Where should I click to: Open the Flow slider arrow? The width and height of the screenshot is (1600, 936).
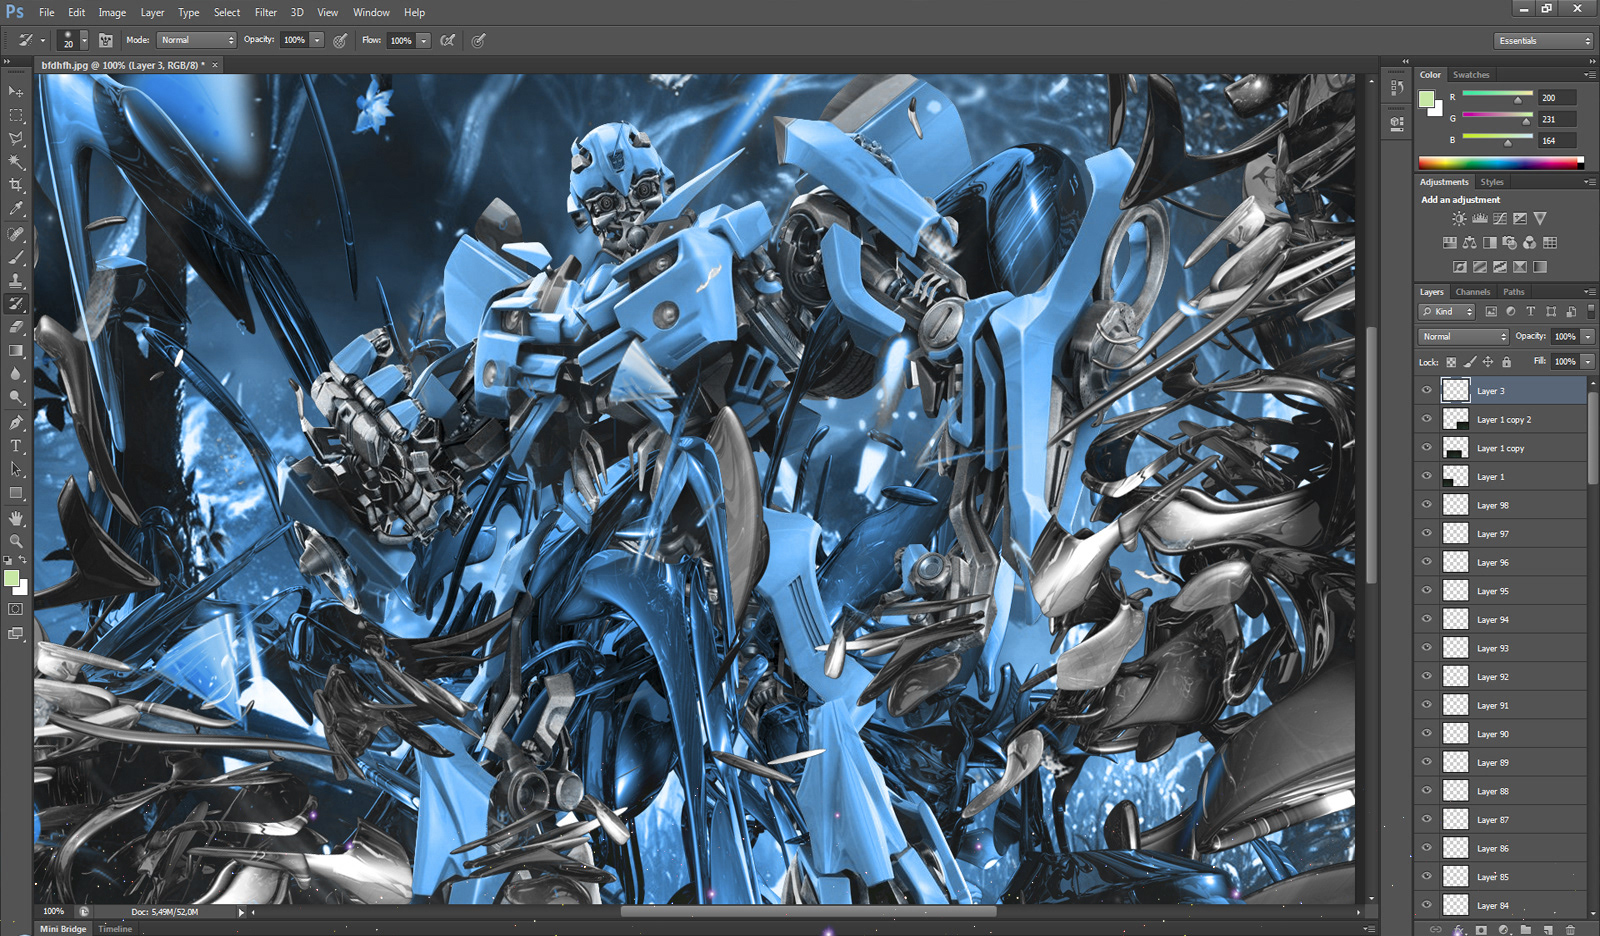[x=424, y=40]
